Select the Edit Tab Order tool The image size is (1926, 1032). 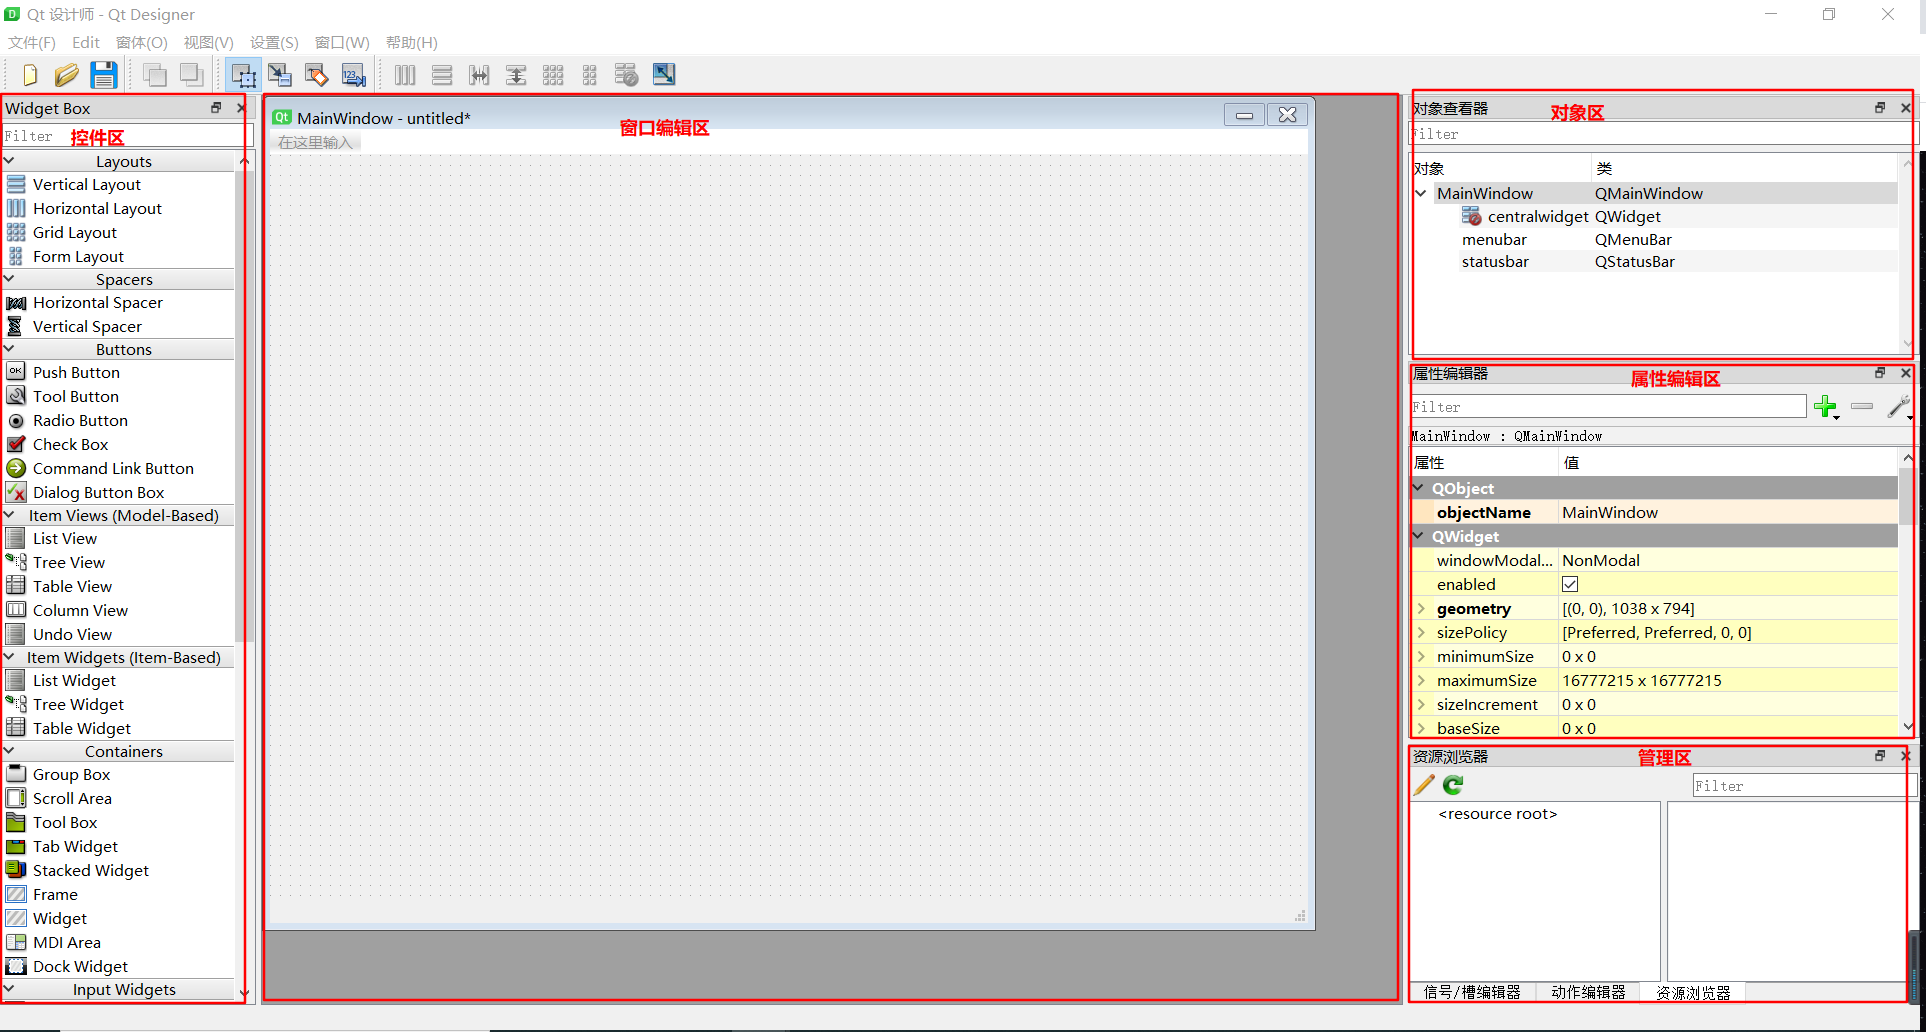tap(352, 74)
